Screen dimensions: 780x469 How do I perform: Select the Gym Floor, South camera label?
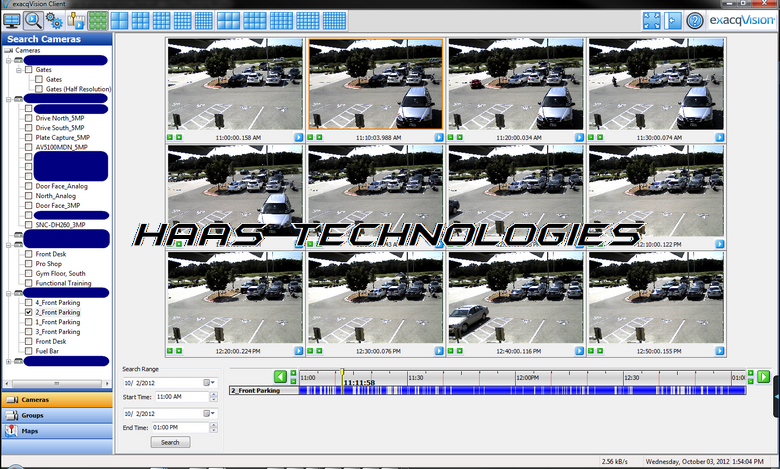click(61, 274)
